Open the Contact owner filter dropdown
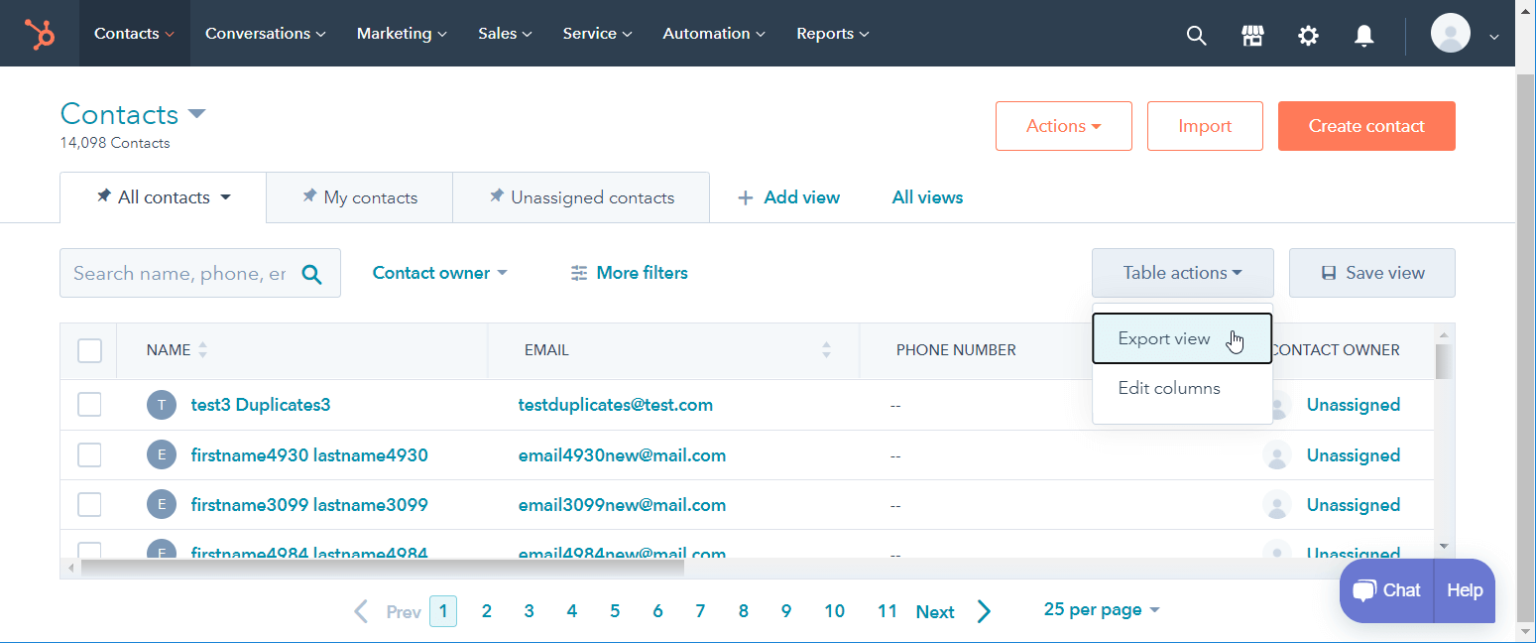 coord(439,272)
